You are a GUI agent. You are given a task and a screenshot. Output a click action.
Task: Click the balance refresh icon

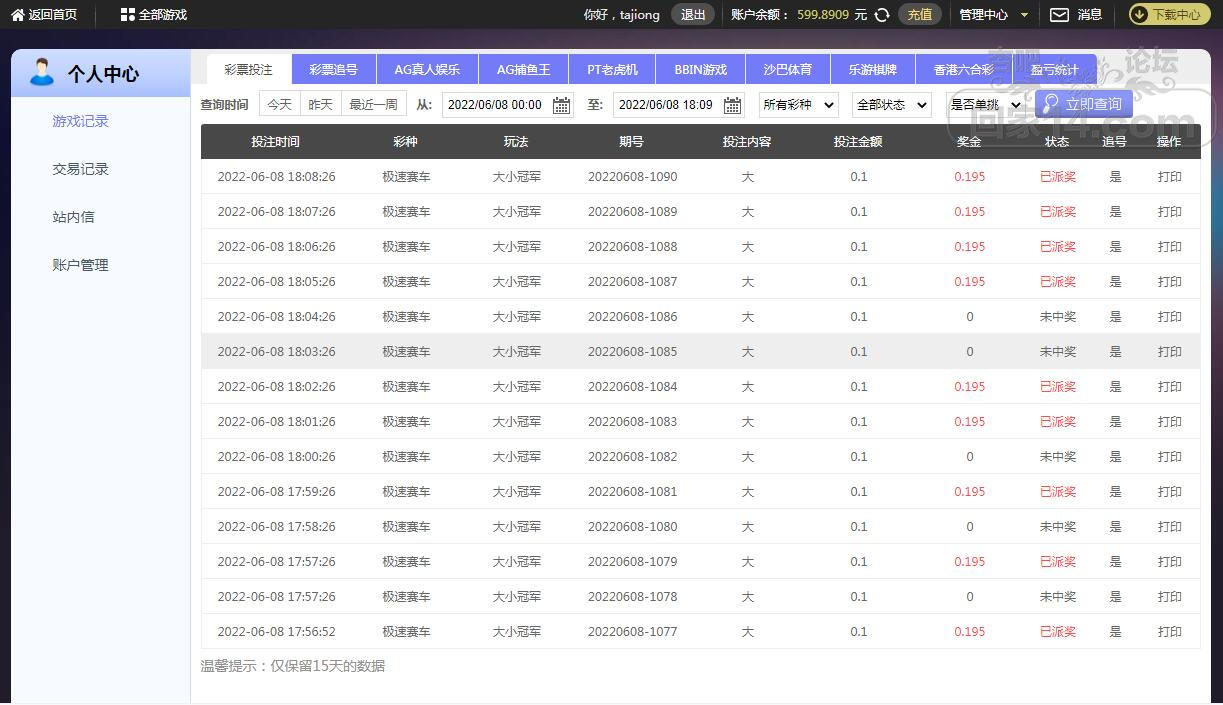tap(882, 15)
